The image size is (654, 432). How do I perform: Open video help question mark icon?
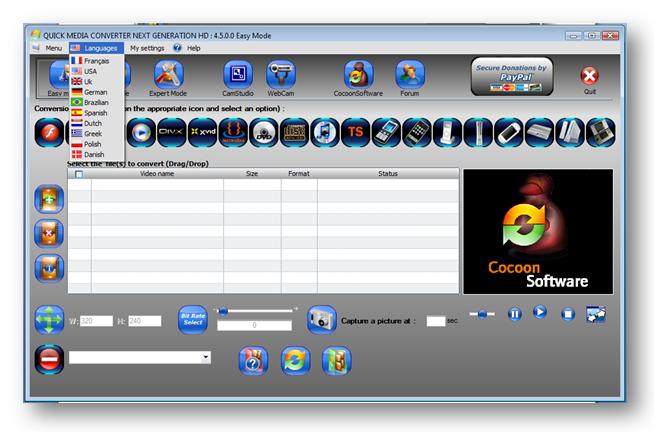coord(253,361)
